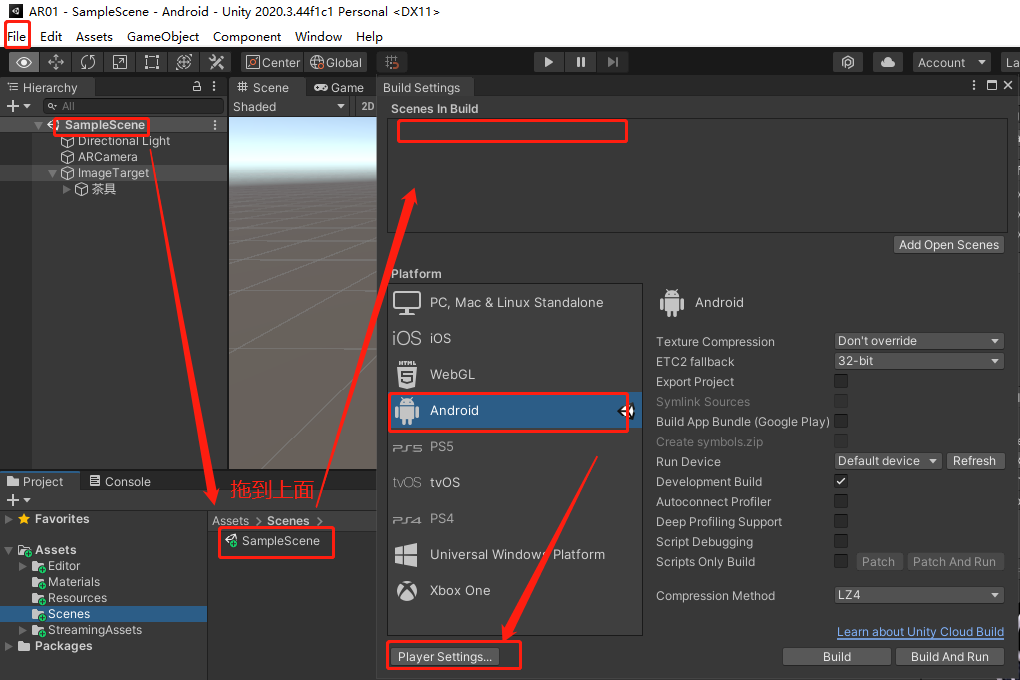Open the File menu
Image resolution: width=1020 pixels, height=680 pixels.
17,36
